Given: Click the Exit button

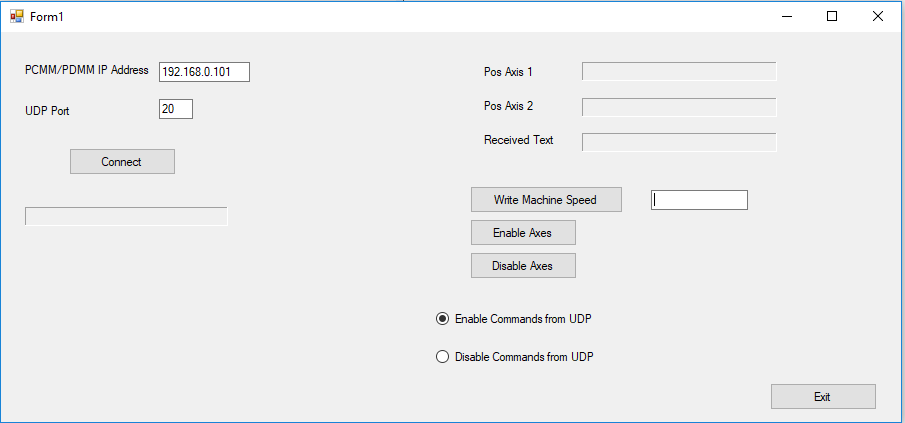Looking at the screenshot, I should pos(823,396).
